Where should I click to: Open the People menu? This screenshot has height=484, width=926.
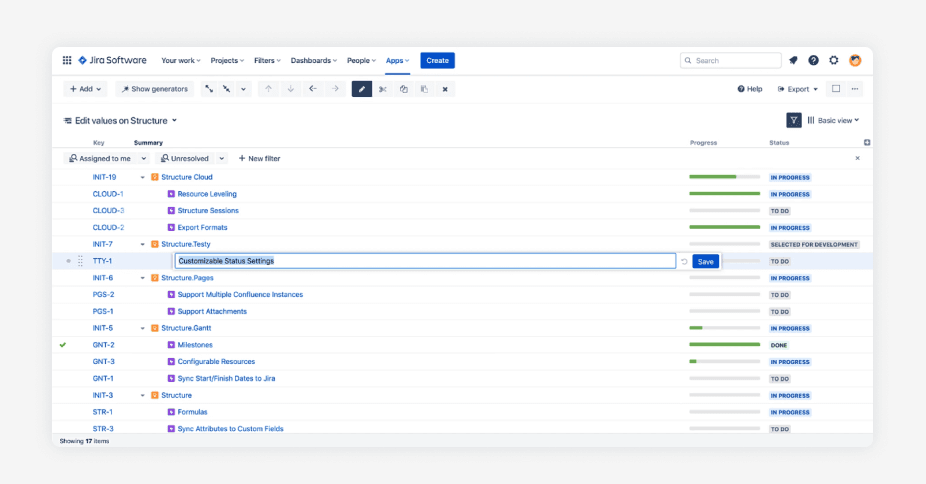click(361, 60)
